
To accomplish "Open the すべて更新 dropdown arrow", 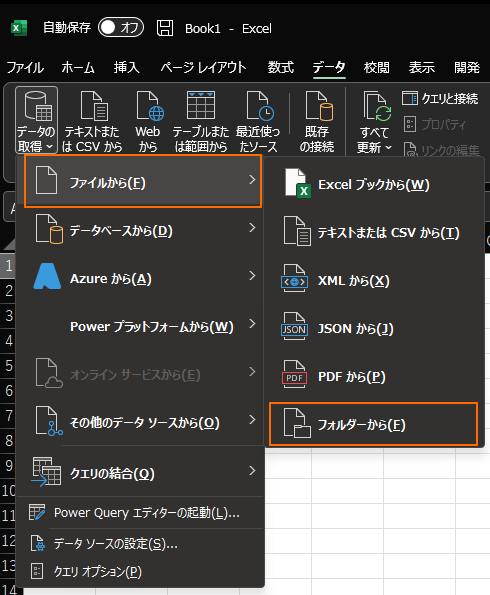I will 388,147.
